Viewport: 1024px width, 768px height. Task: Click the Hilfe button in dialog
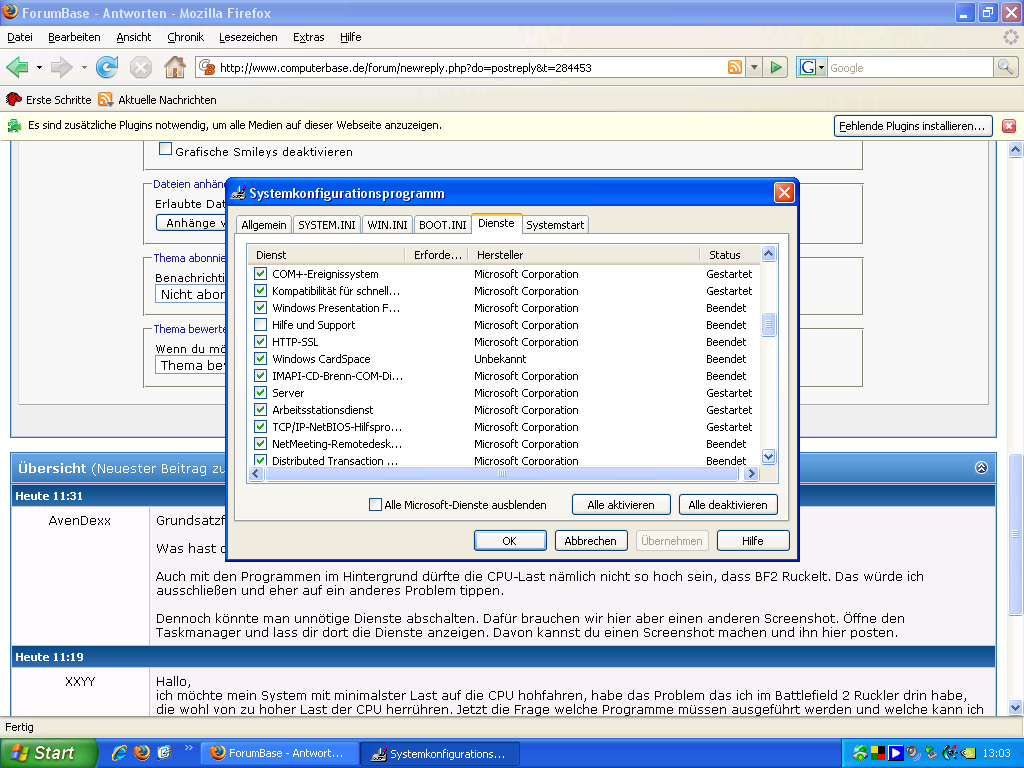pos(753,541)
